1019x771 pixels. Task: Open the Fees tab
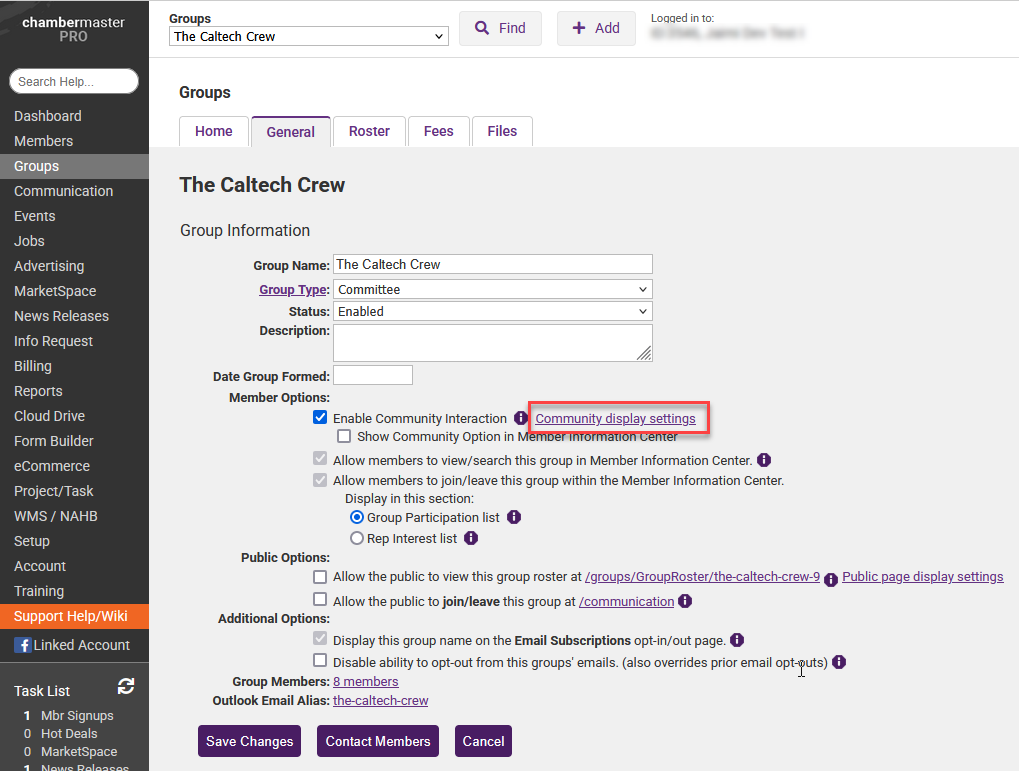[438, 131]
